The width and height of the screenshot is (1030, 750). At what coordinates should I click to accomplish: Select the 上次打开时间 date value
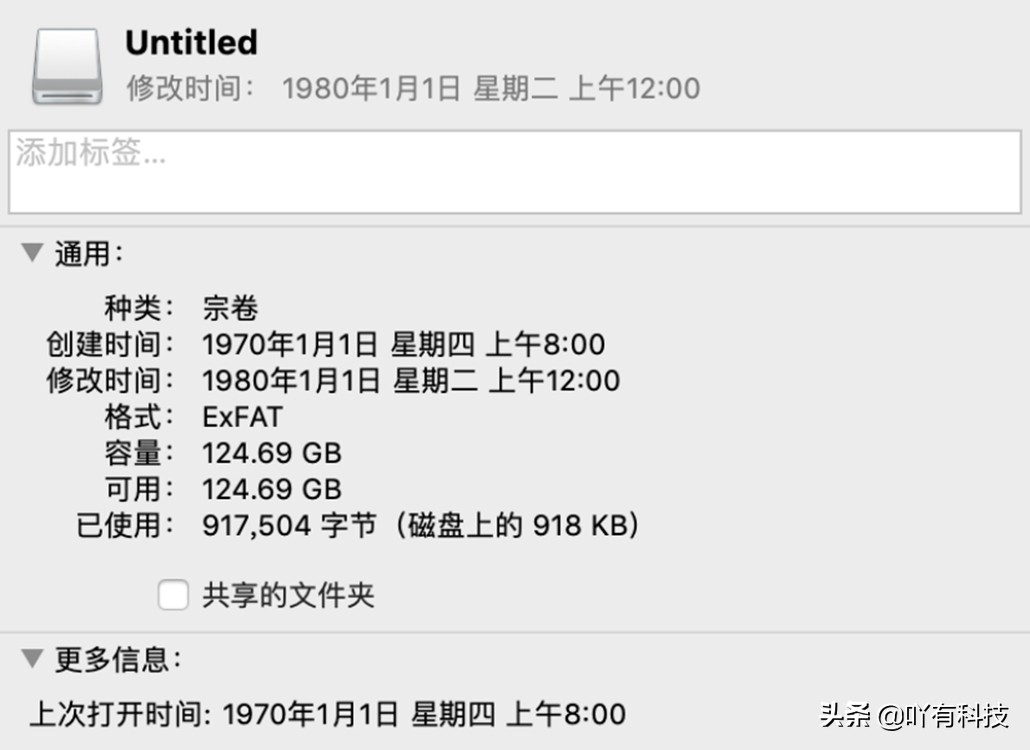(x=424, y=714)
